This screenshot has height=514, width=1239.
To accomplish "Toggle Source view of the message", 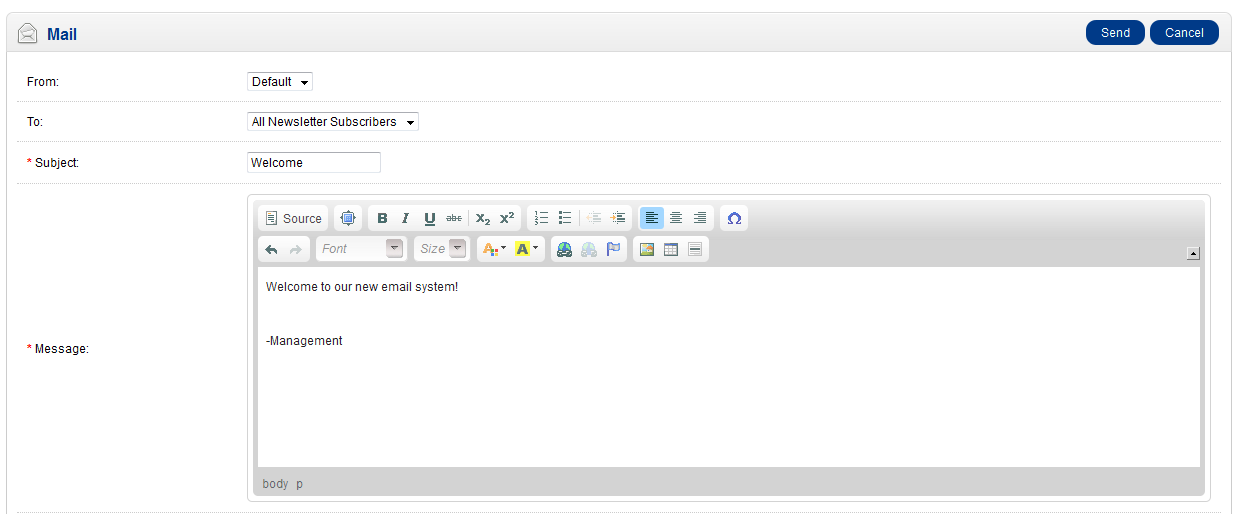I will (x=293, y=218).
